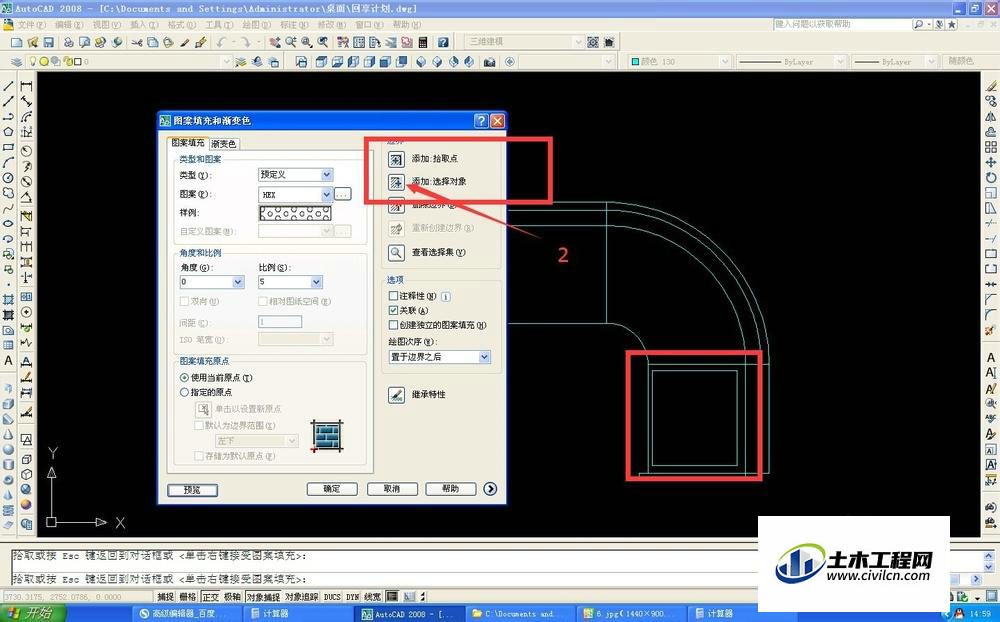Toggle 正交 ortho mode in status bar
Viewport: 1000px width, 622px height.
click(x=210, y=596)
